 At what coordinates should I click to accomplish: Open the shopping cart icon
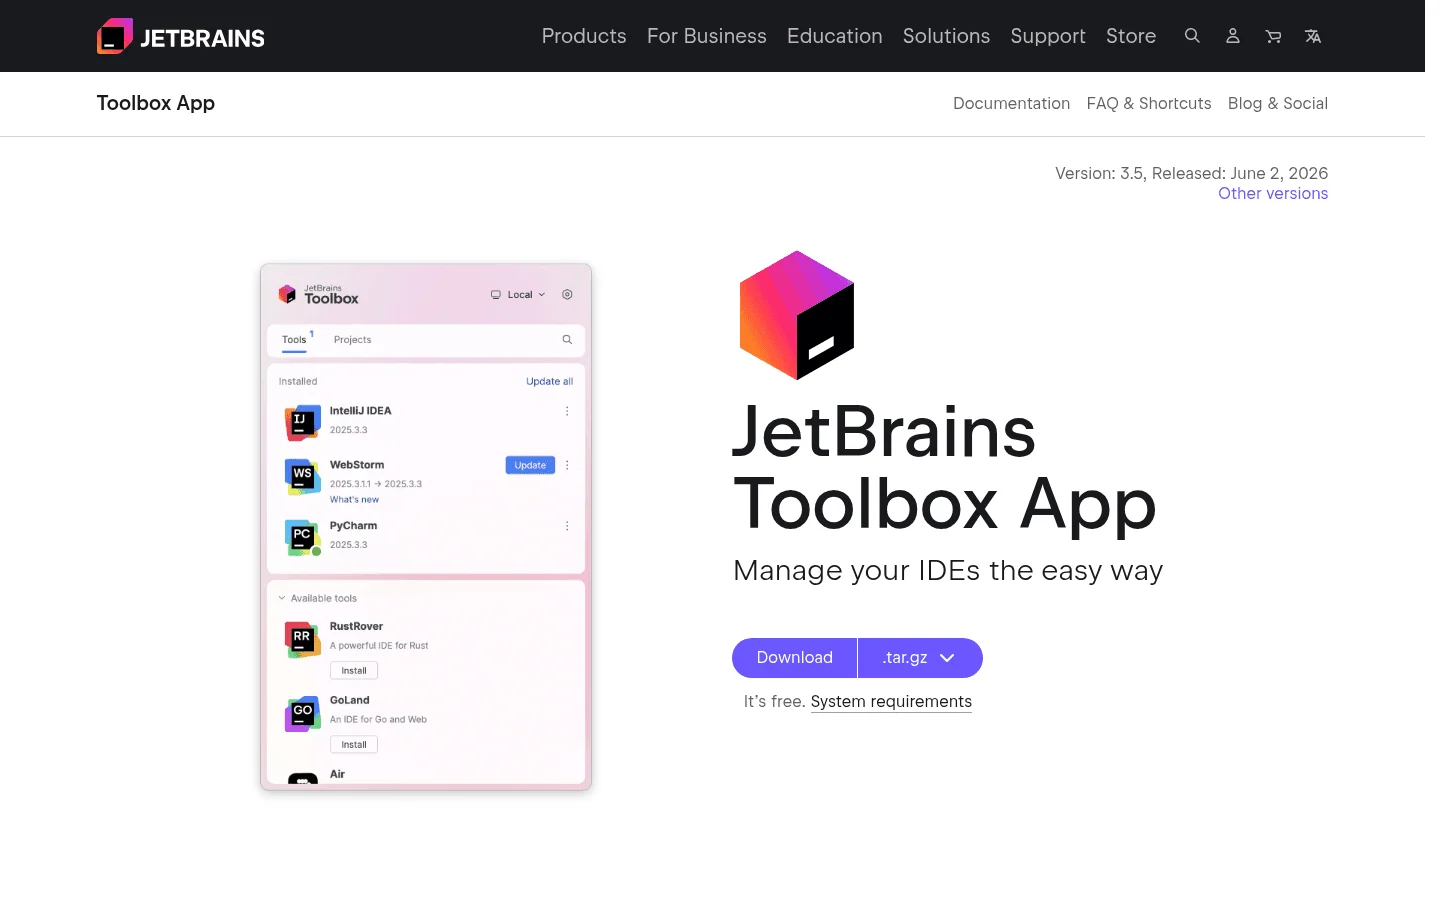point(1273,36)
